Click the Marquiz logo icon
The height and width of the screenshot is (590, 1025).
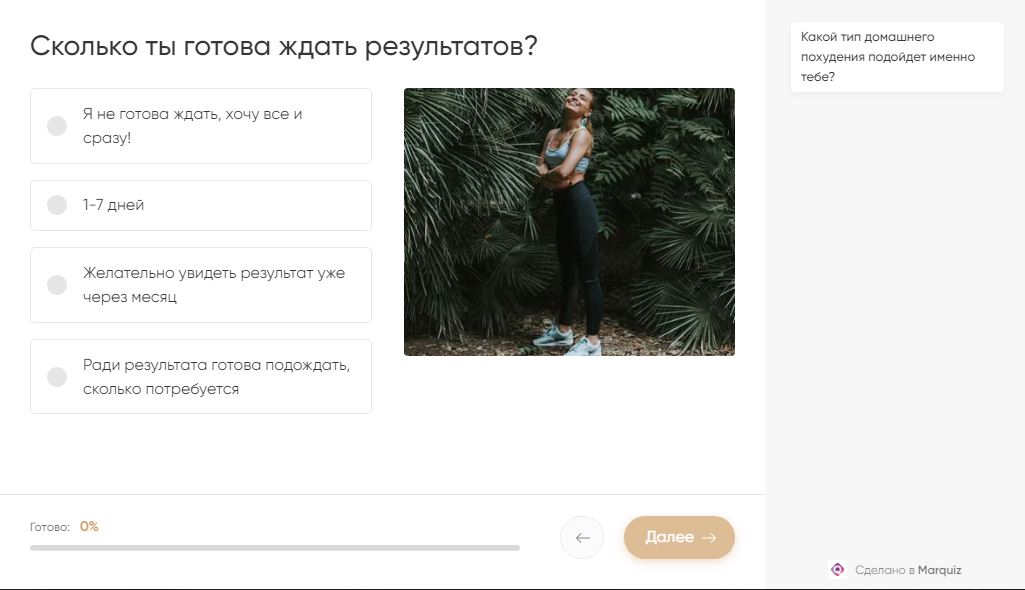tap(838, 570)
